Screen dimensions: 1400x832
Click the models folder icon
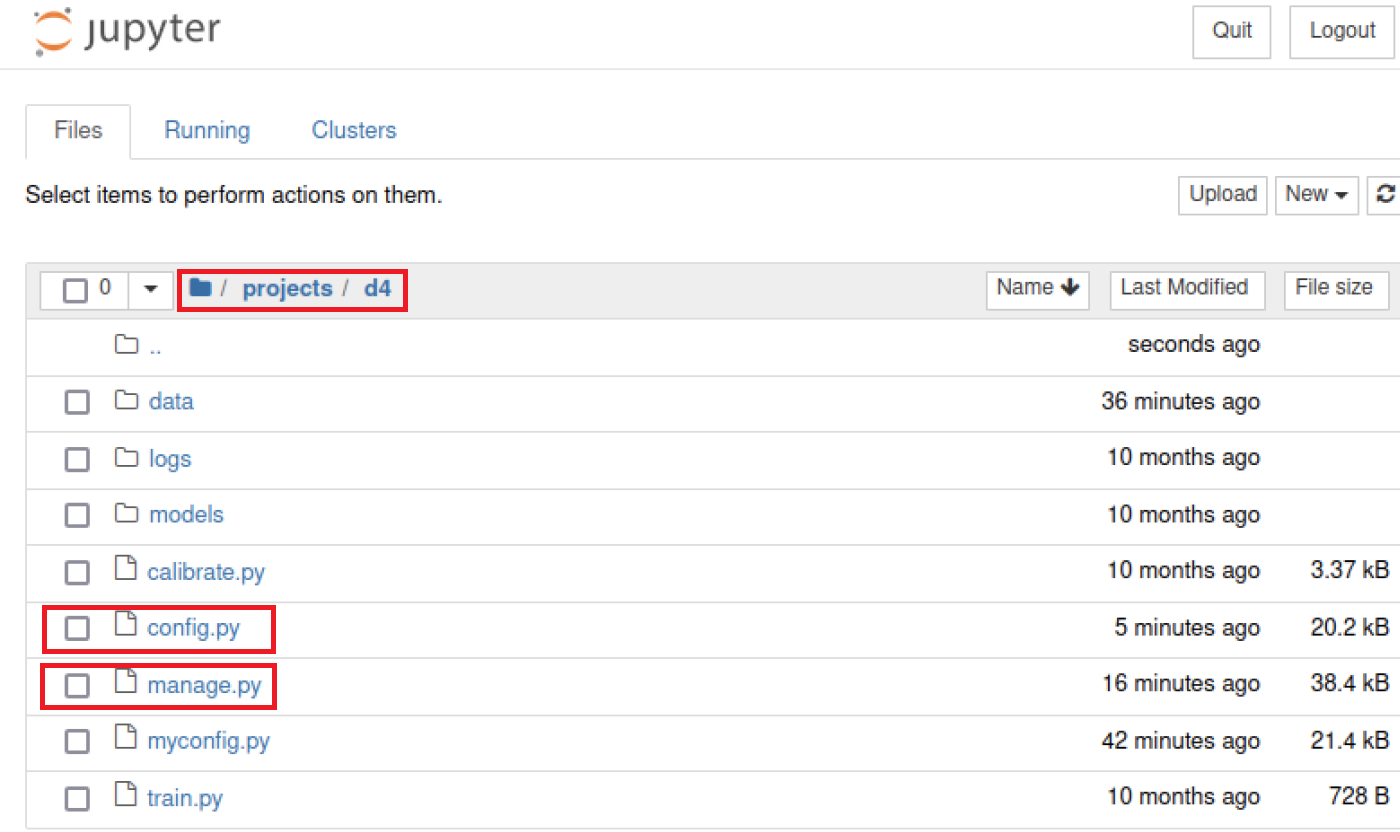click(x=126, y=514)
